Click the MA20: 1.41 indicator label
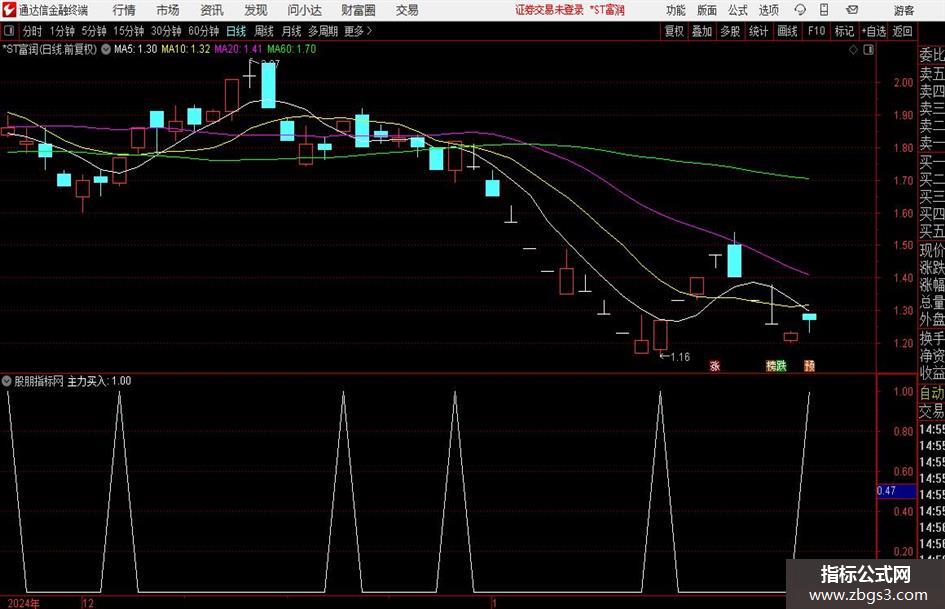The height and width of the screenshot is (609, 945). tap(238, 49)
